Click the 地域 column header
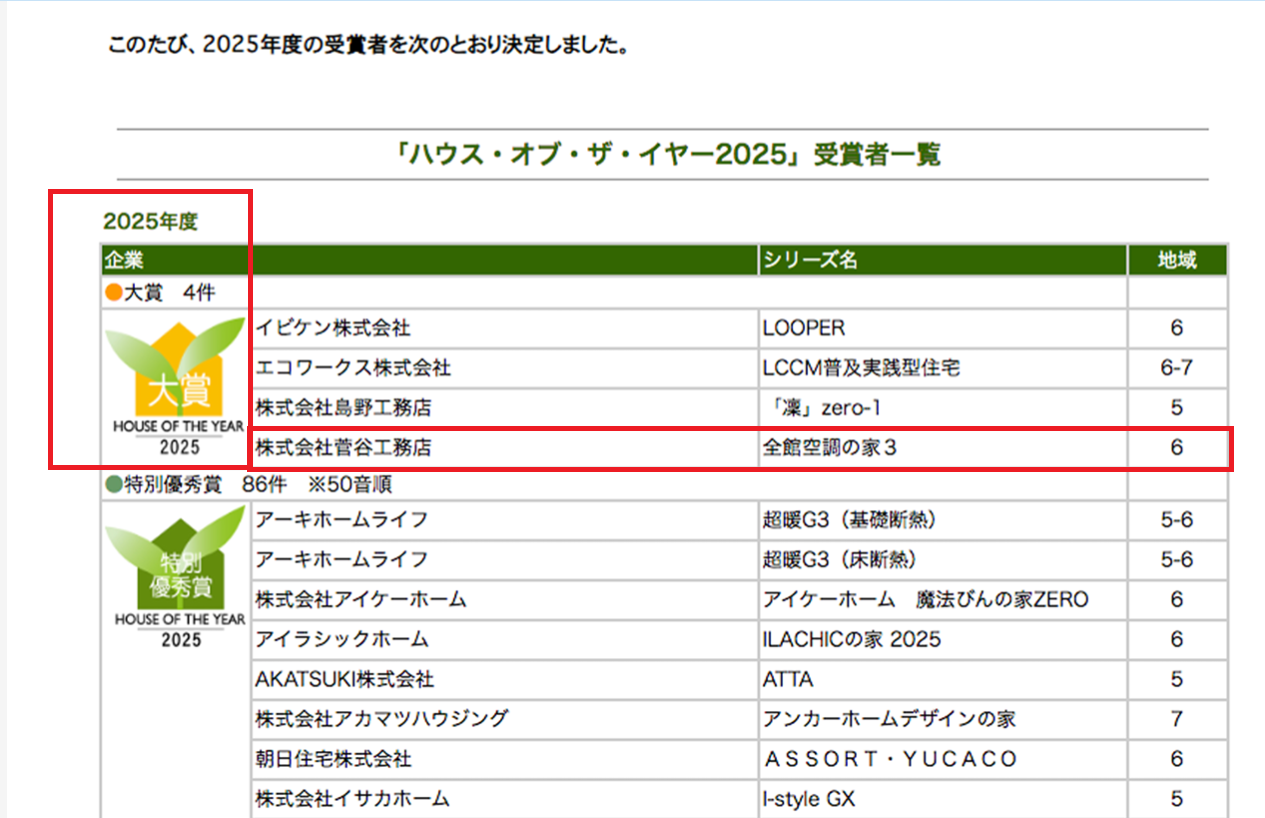Screen dimensions: 1265x818 1177,260
